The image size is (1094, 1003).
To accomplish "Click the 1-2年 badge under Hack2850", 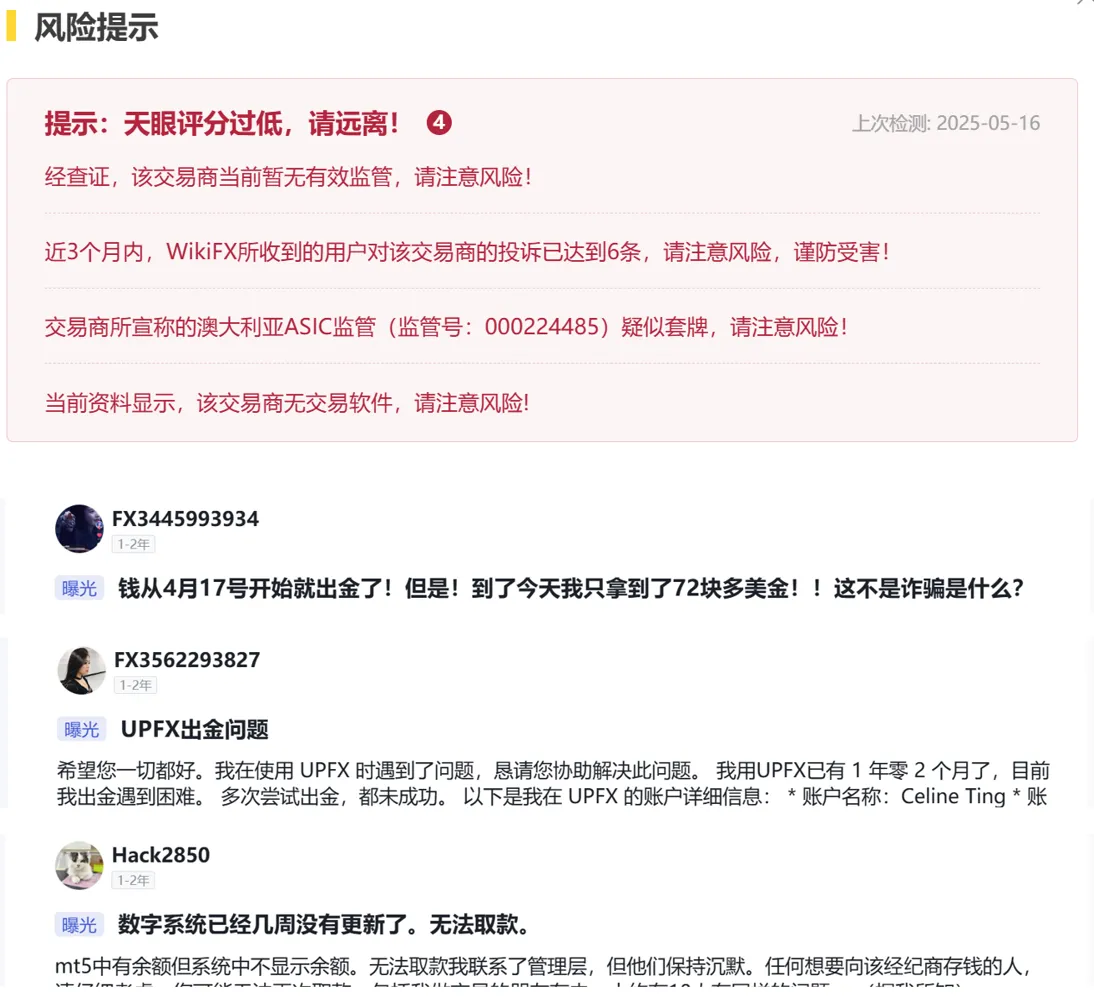I will click(133, 880).
